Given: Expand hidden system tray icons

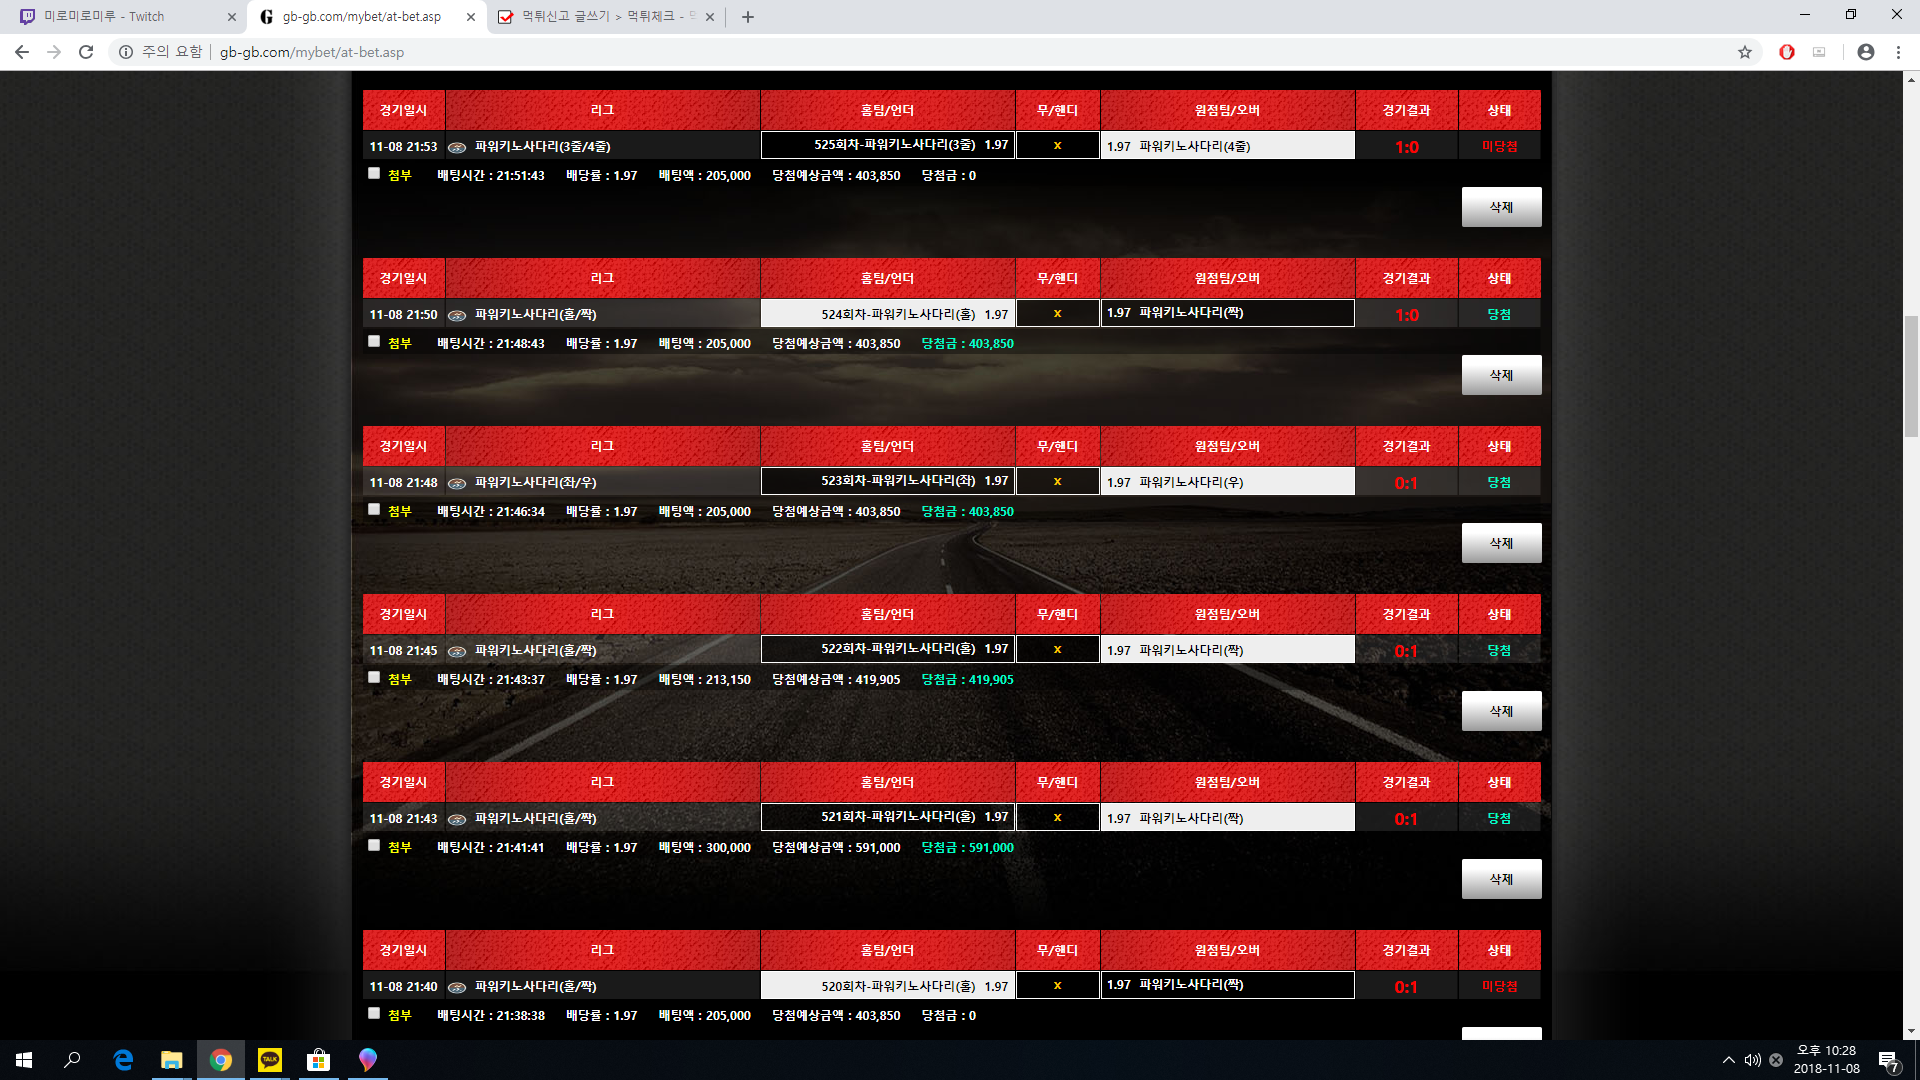Looking at the screenshot, I should [x=1728, y=1060].
